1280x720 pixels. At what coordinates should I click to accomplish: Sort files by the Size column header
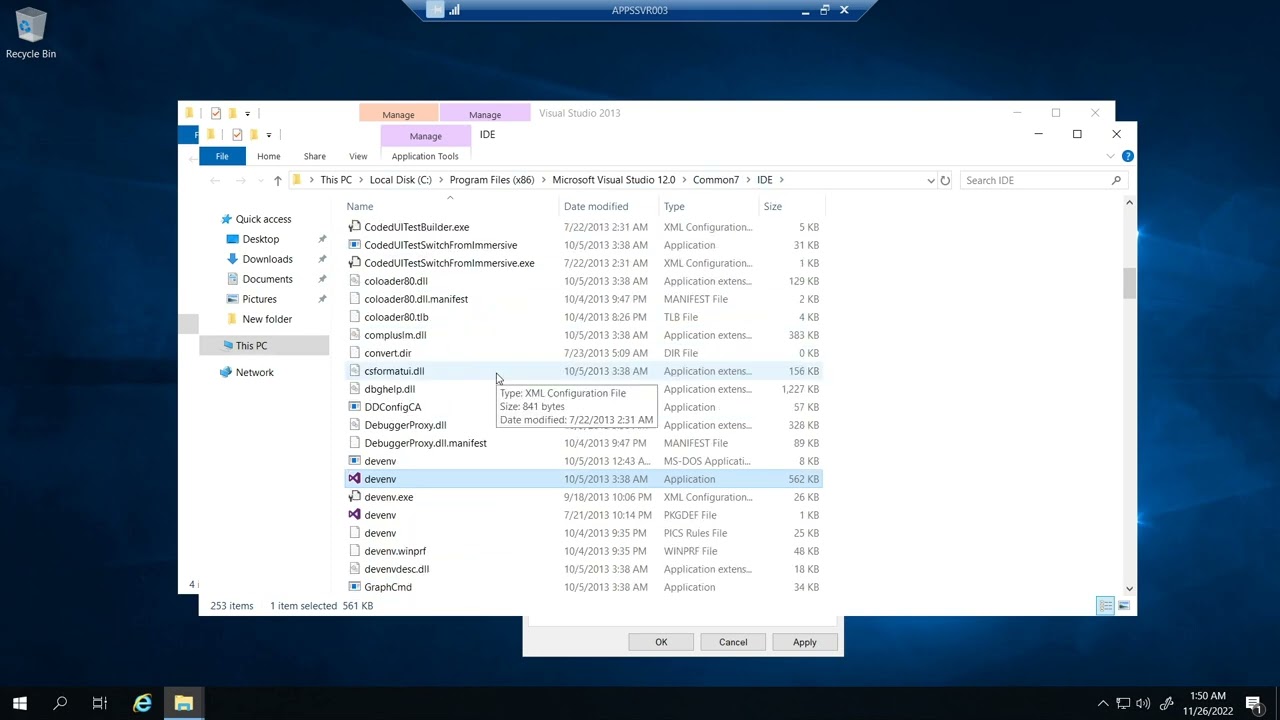pyautogui.click(x=791, y=206)
